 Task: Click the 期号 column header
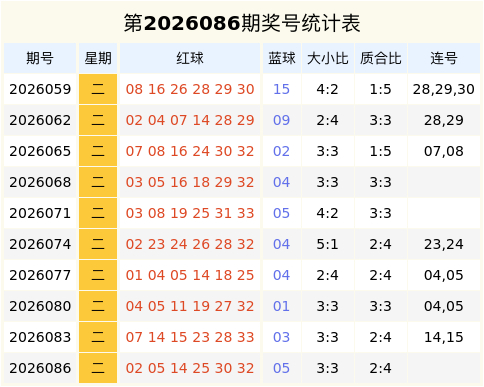tap(40, 58)
